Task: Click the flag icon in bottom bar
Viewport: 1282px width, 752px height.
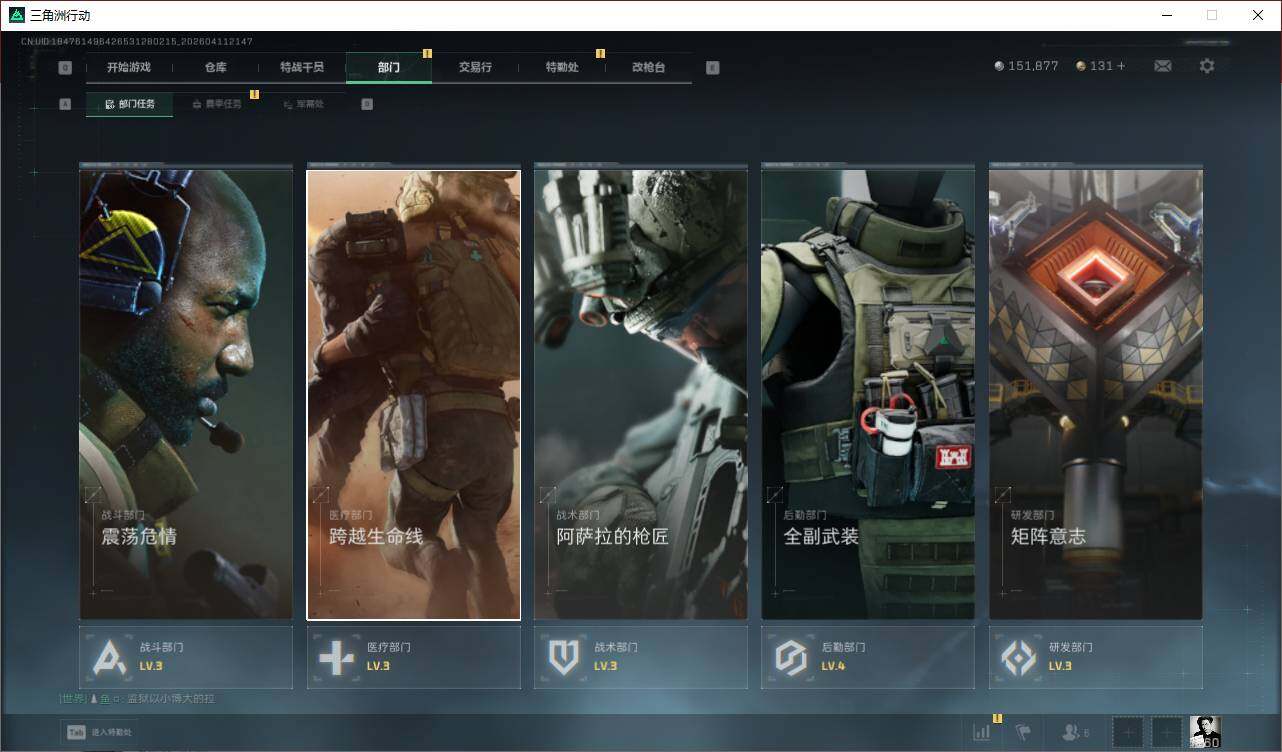Action: (x=1024, y=732)
